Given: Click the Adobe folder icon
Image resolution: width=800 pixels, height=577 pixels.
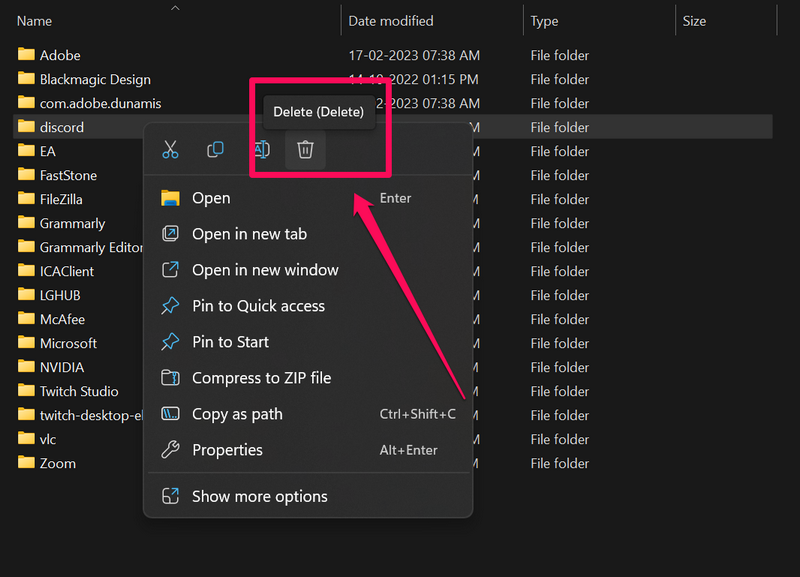Looking at the screenshot, I should (x=27, y=55).
